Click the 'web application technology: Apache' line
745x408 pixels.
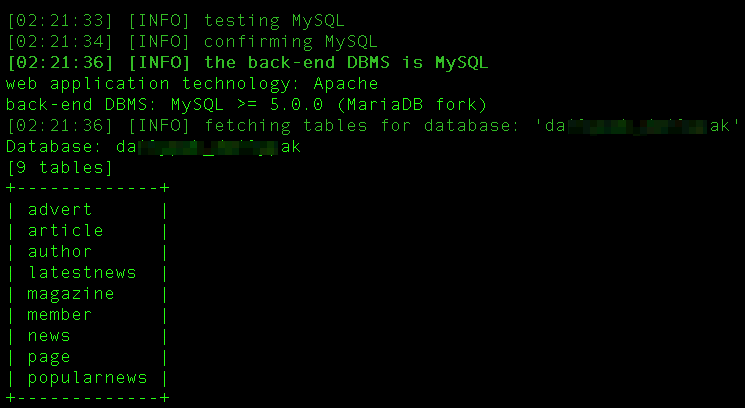(192, 84)
